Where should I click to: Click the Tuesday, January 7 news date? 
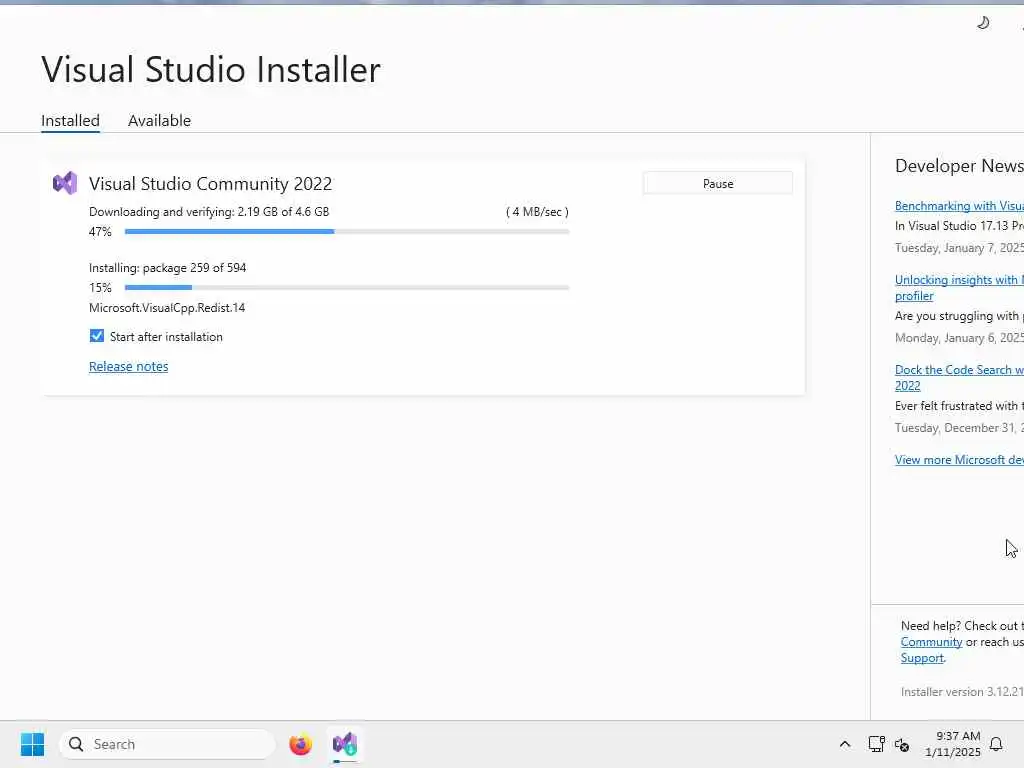959,248
